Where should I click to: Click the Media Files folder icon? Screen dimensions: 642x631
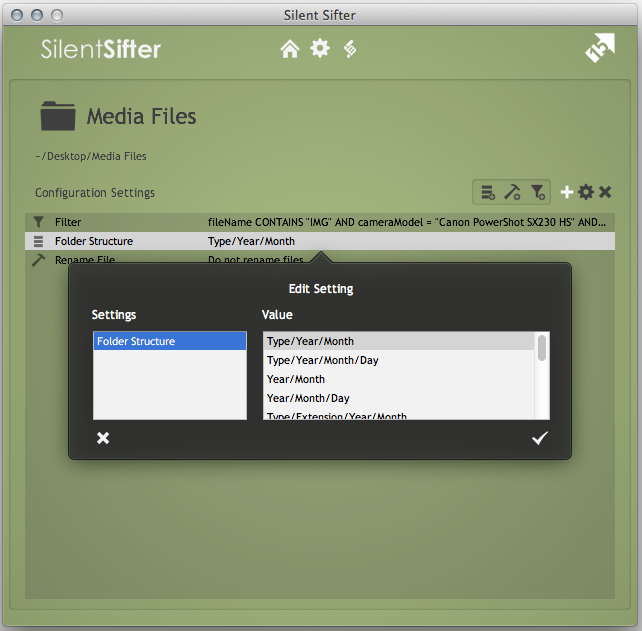pyautogui.click(x=58, y=116)
